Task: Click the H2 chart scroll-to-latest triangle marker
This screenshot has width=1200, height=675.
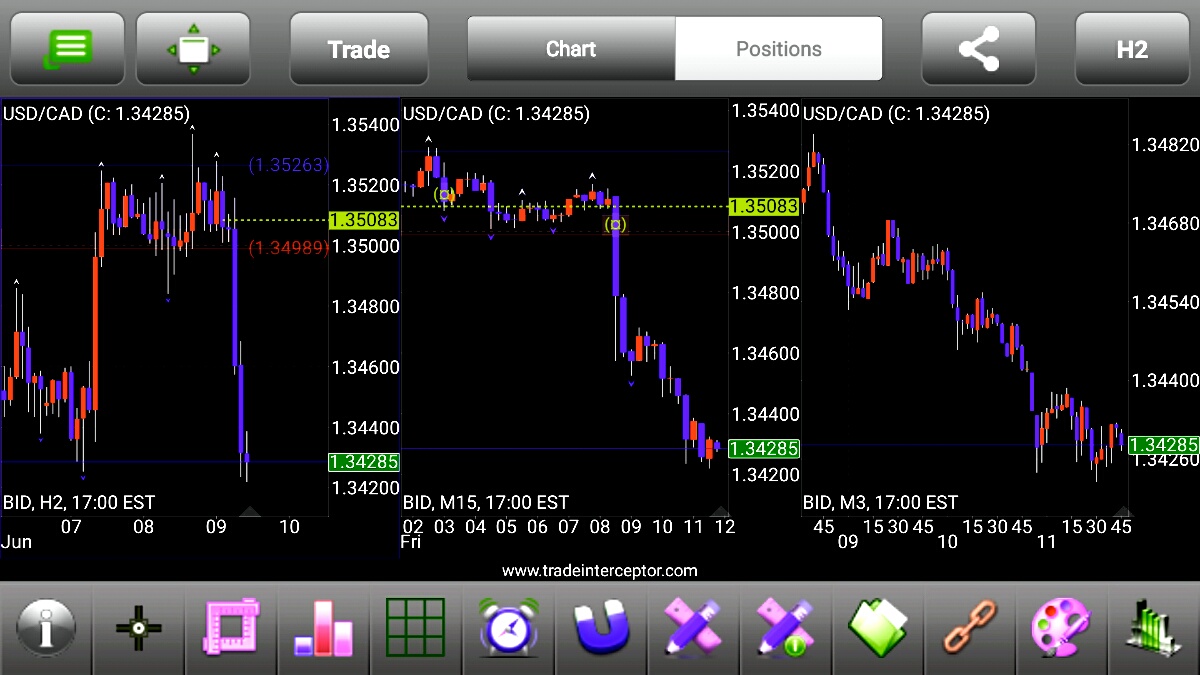Action: (250, 511)
